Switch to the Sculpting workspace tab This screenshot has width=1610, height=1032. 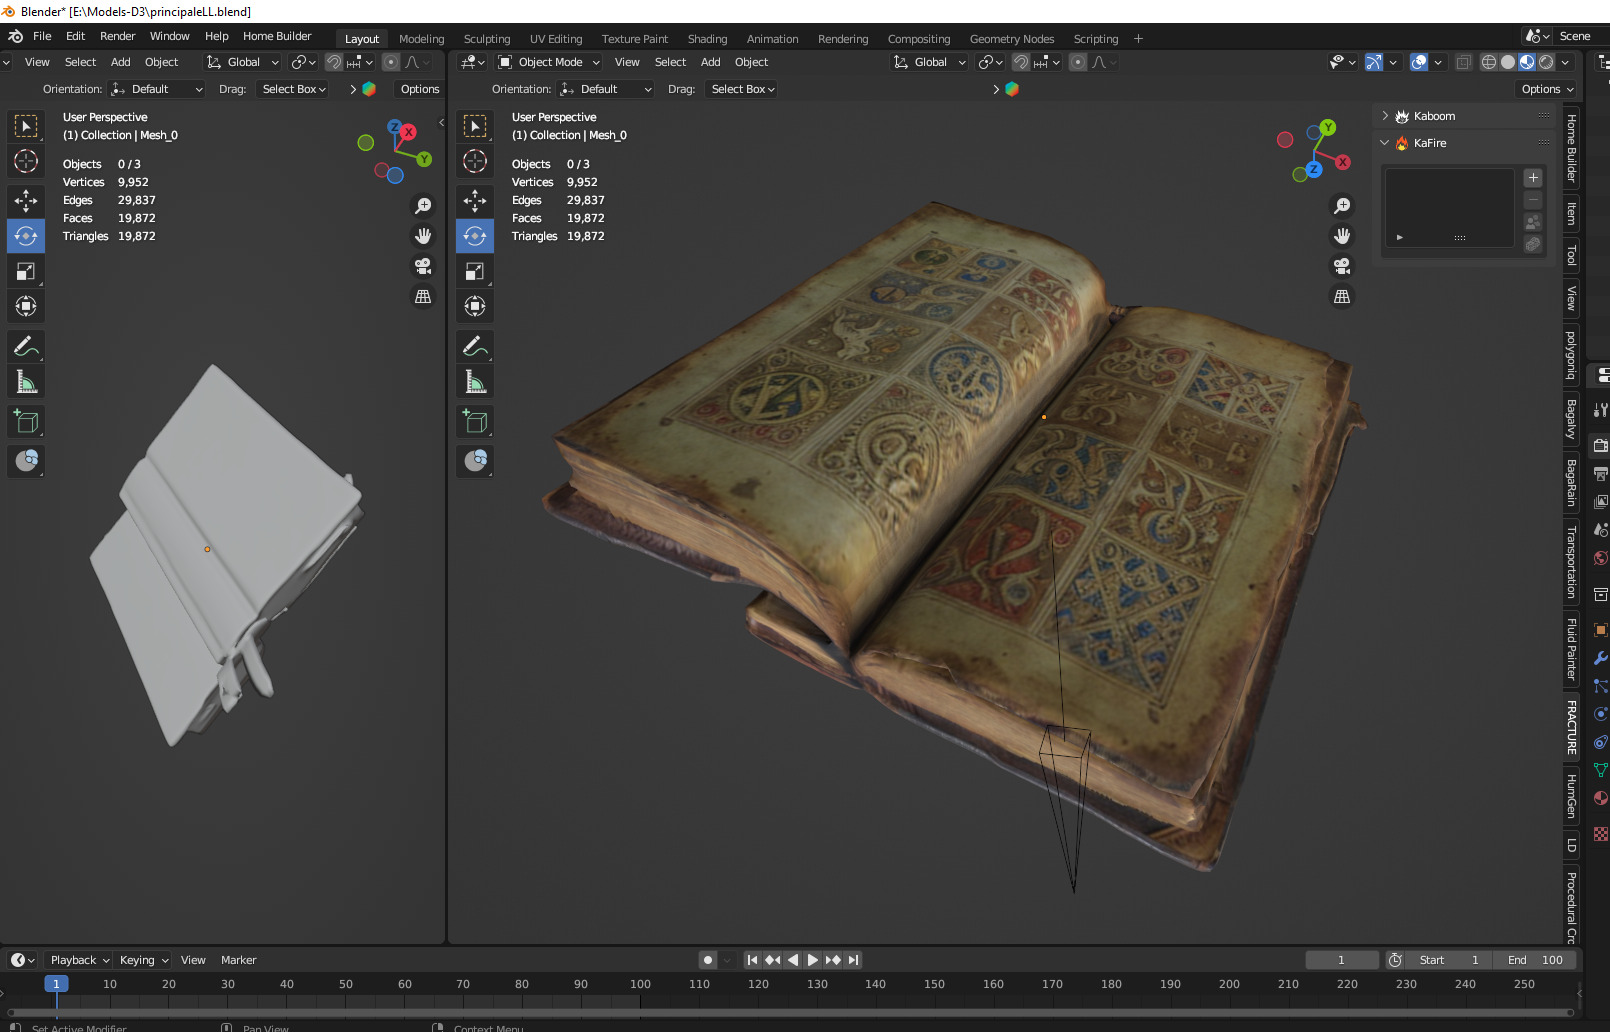[487, 39]
